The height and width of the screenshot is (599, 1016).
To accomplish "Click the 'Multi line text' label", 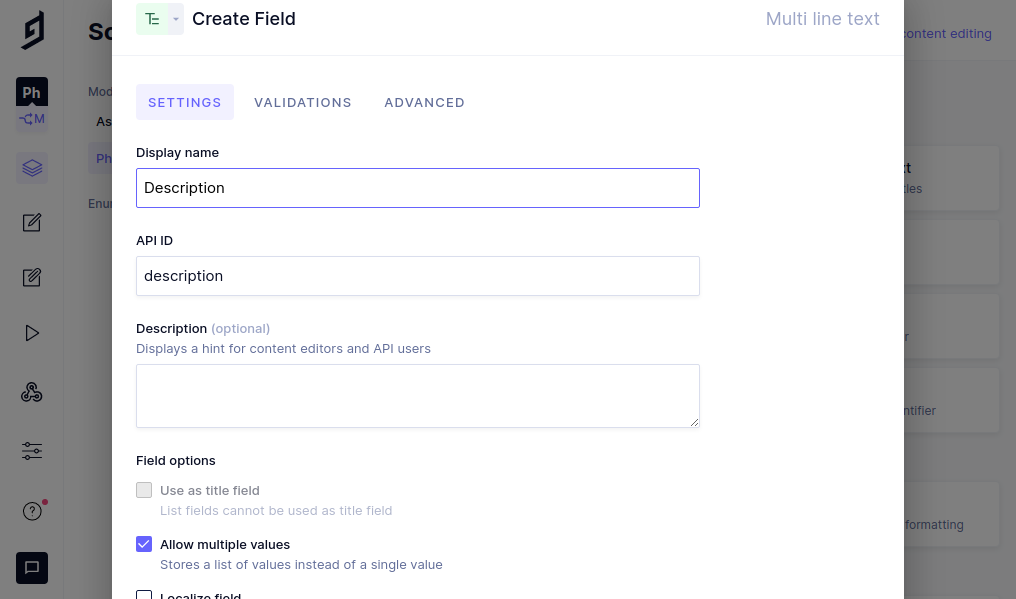I will pyautogui.click(x=822, y=19).
